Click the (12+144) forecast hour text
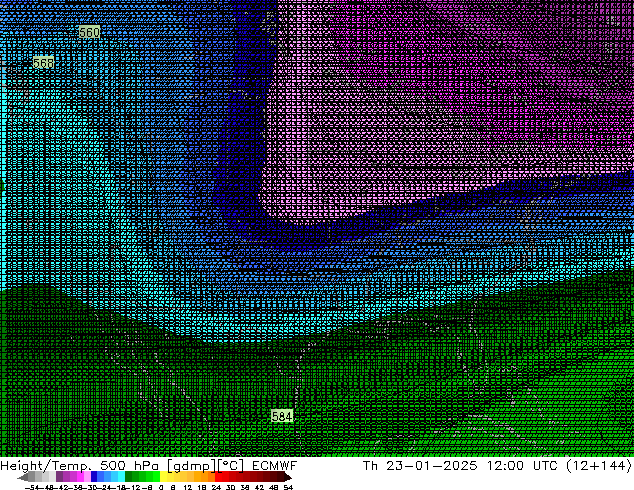Screen dimensions: 634x490 [x=599, y=466]
